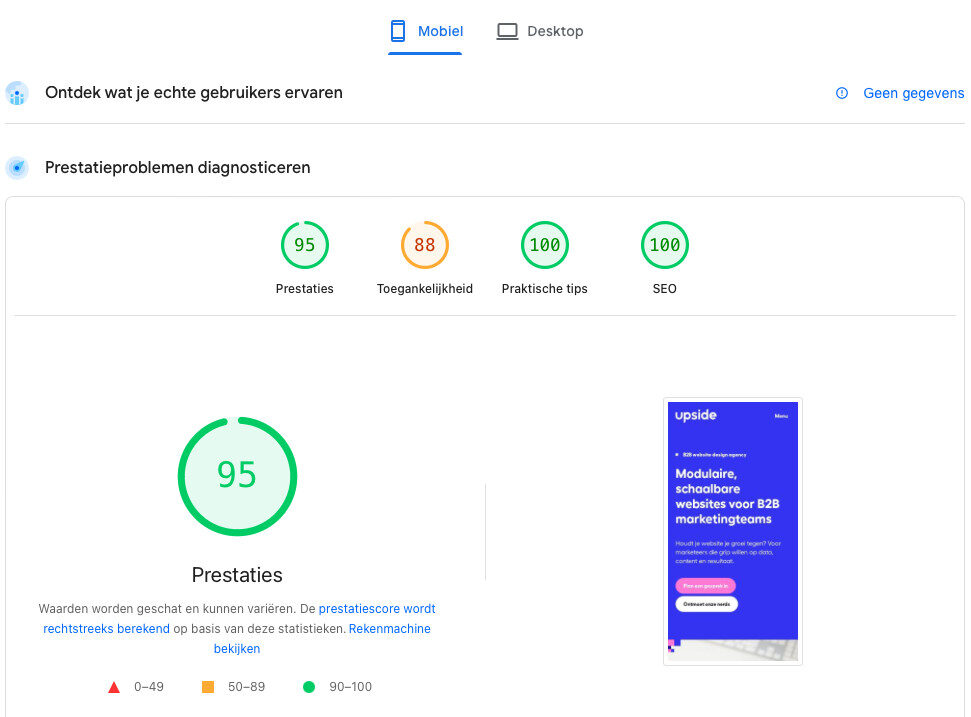Click the info icon next to Geen gegevens

coord(841,93)
